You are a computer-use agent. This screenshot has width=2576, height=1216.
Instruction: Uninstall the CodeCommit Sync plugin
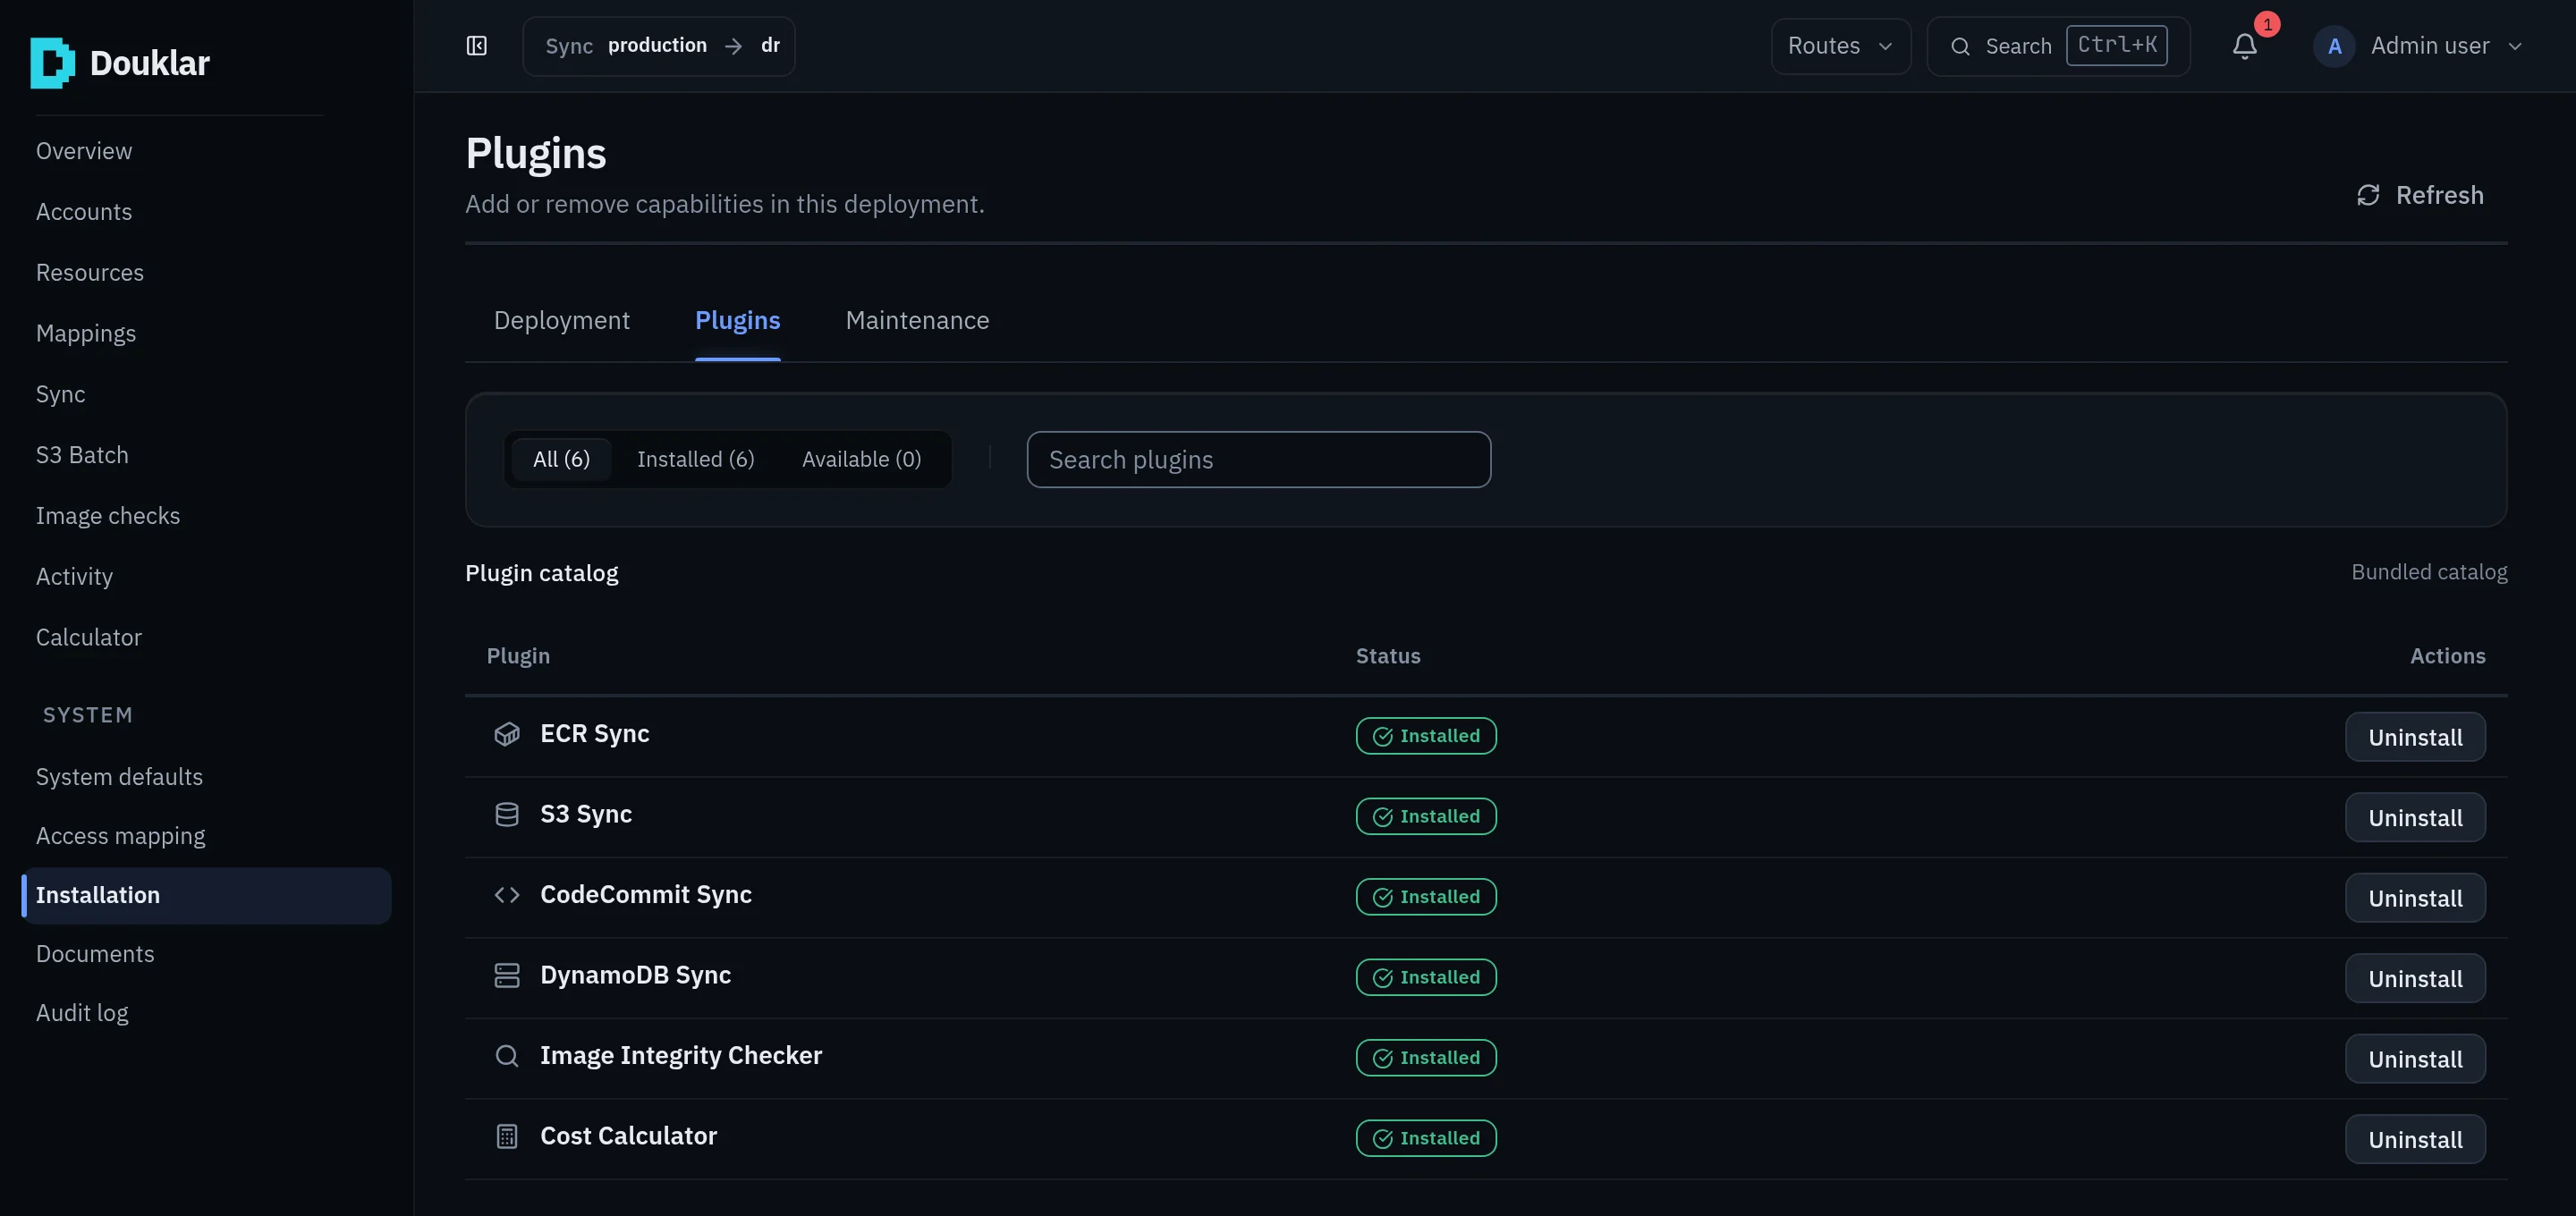click(x=2415, y=898)
